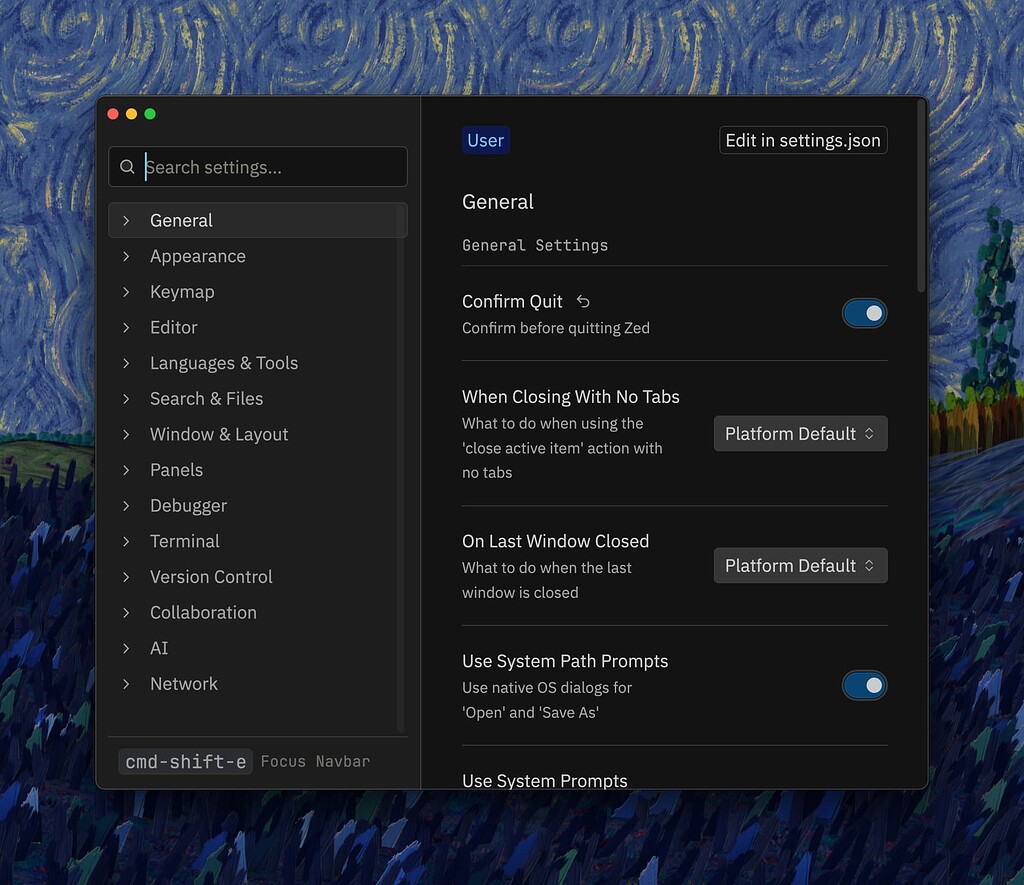
Task: Click the 'Use System Prompts' title
Action: (545, 780)
